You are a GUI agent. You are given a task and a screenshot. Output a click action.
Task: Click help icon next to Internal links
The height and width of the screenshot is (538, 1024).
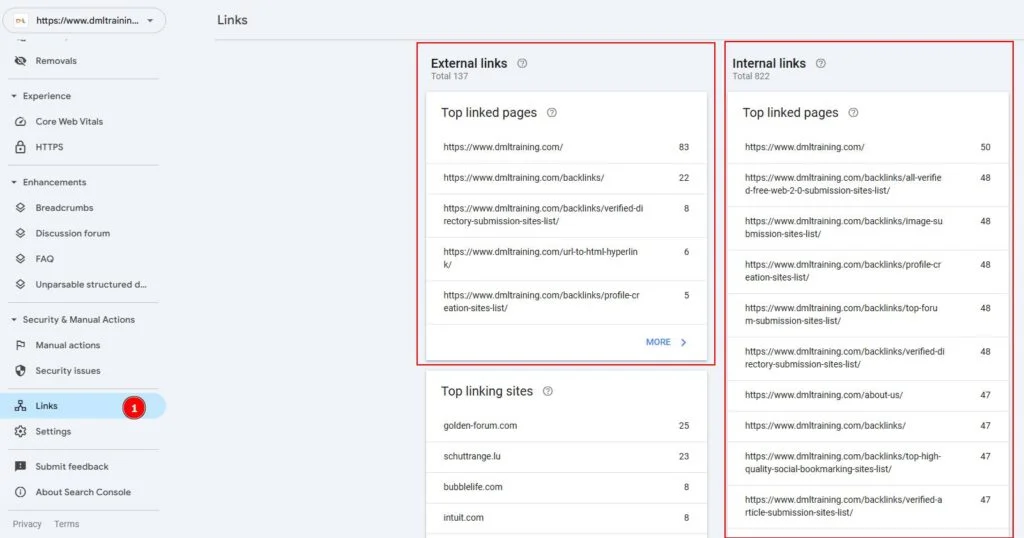[821, 63]
